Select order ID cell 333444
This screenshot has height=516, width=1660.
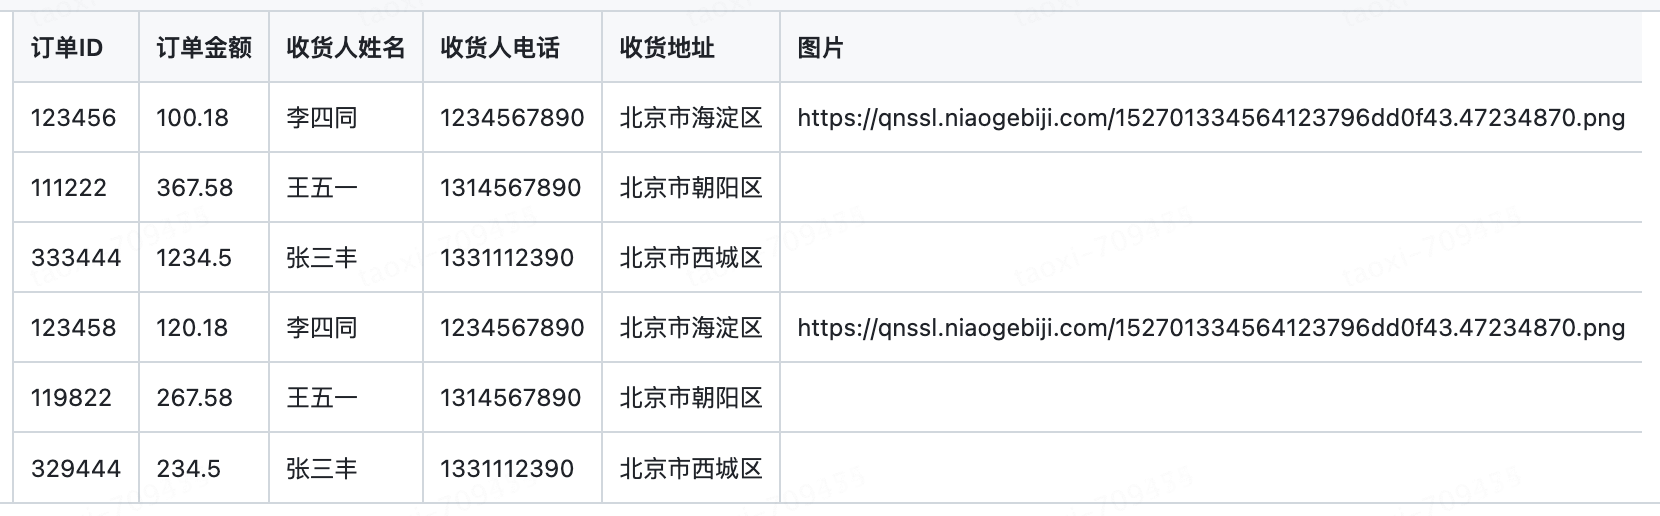pyautogui.click(x=76, y=258)
